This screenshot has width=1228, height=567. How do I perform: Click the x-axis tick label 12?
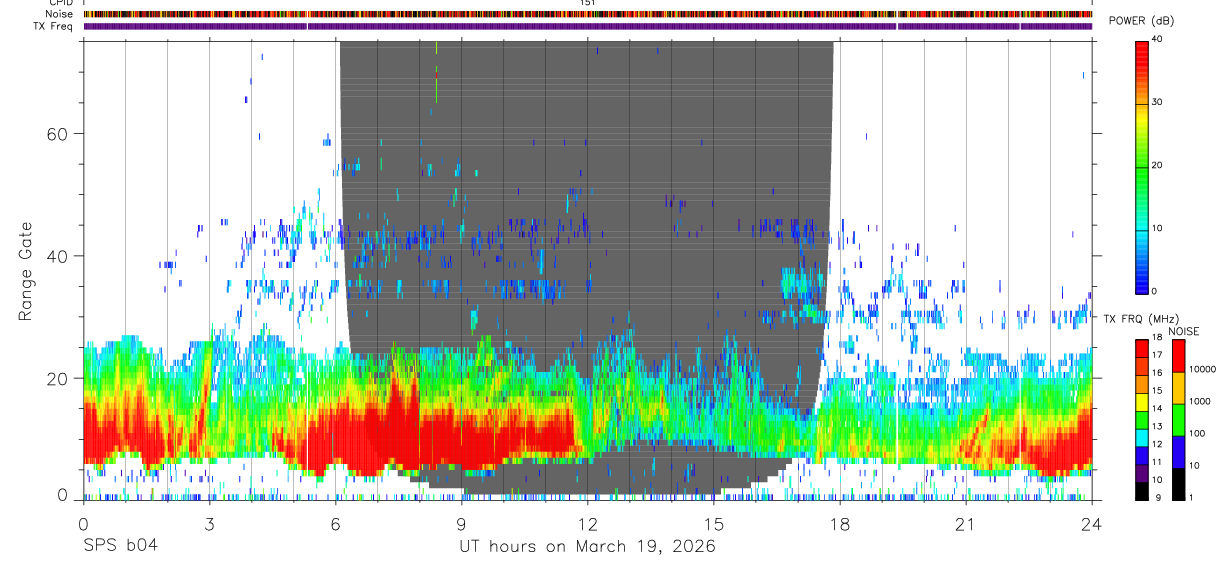tap(587, 523)
